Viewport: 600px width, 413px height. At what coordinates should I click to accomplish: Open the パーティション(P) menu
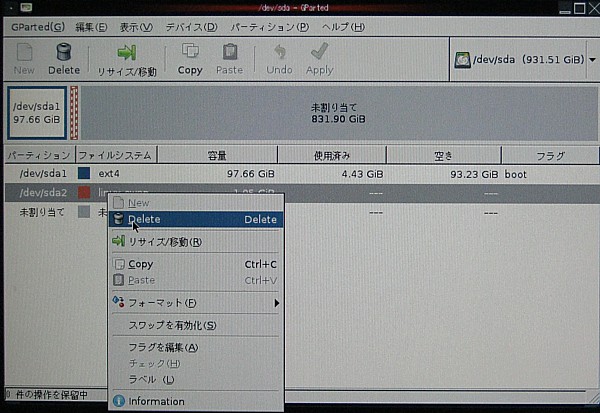270,27
